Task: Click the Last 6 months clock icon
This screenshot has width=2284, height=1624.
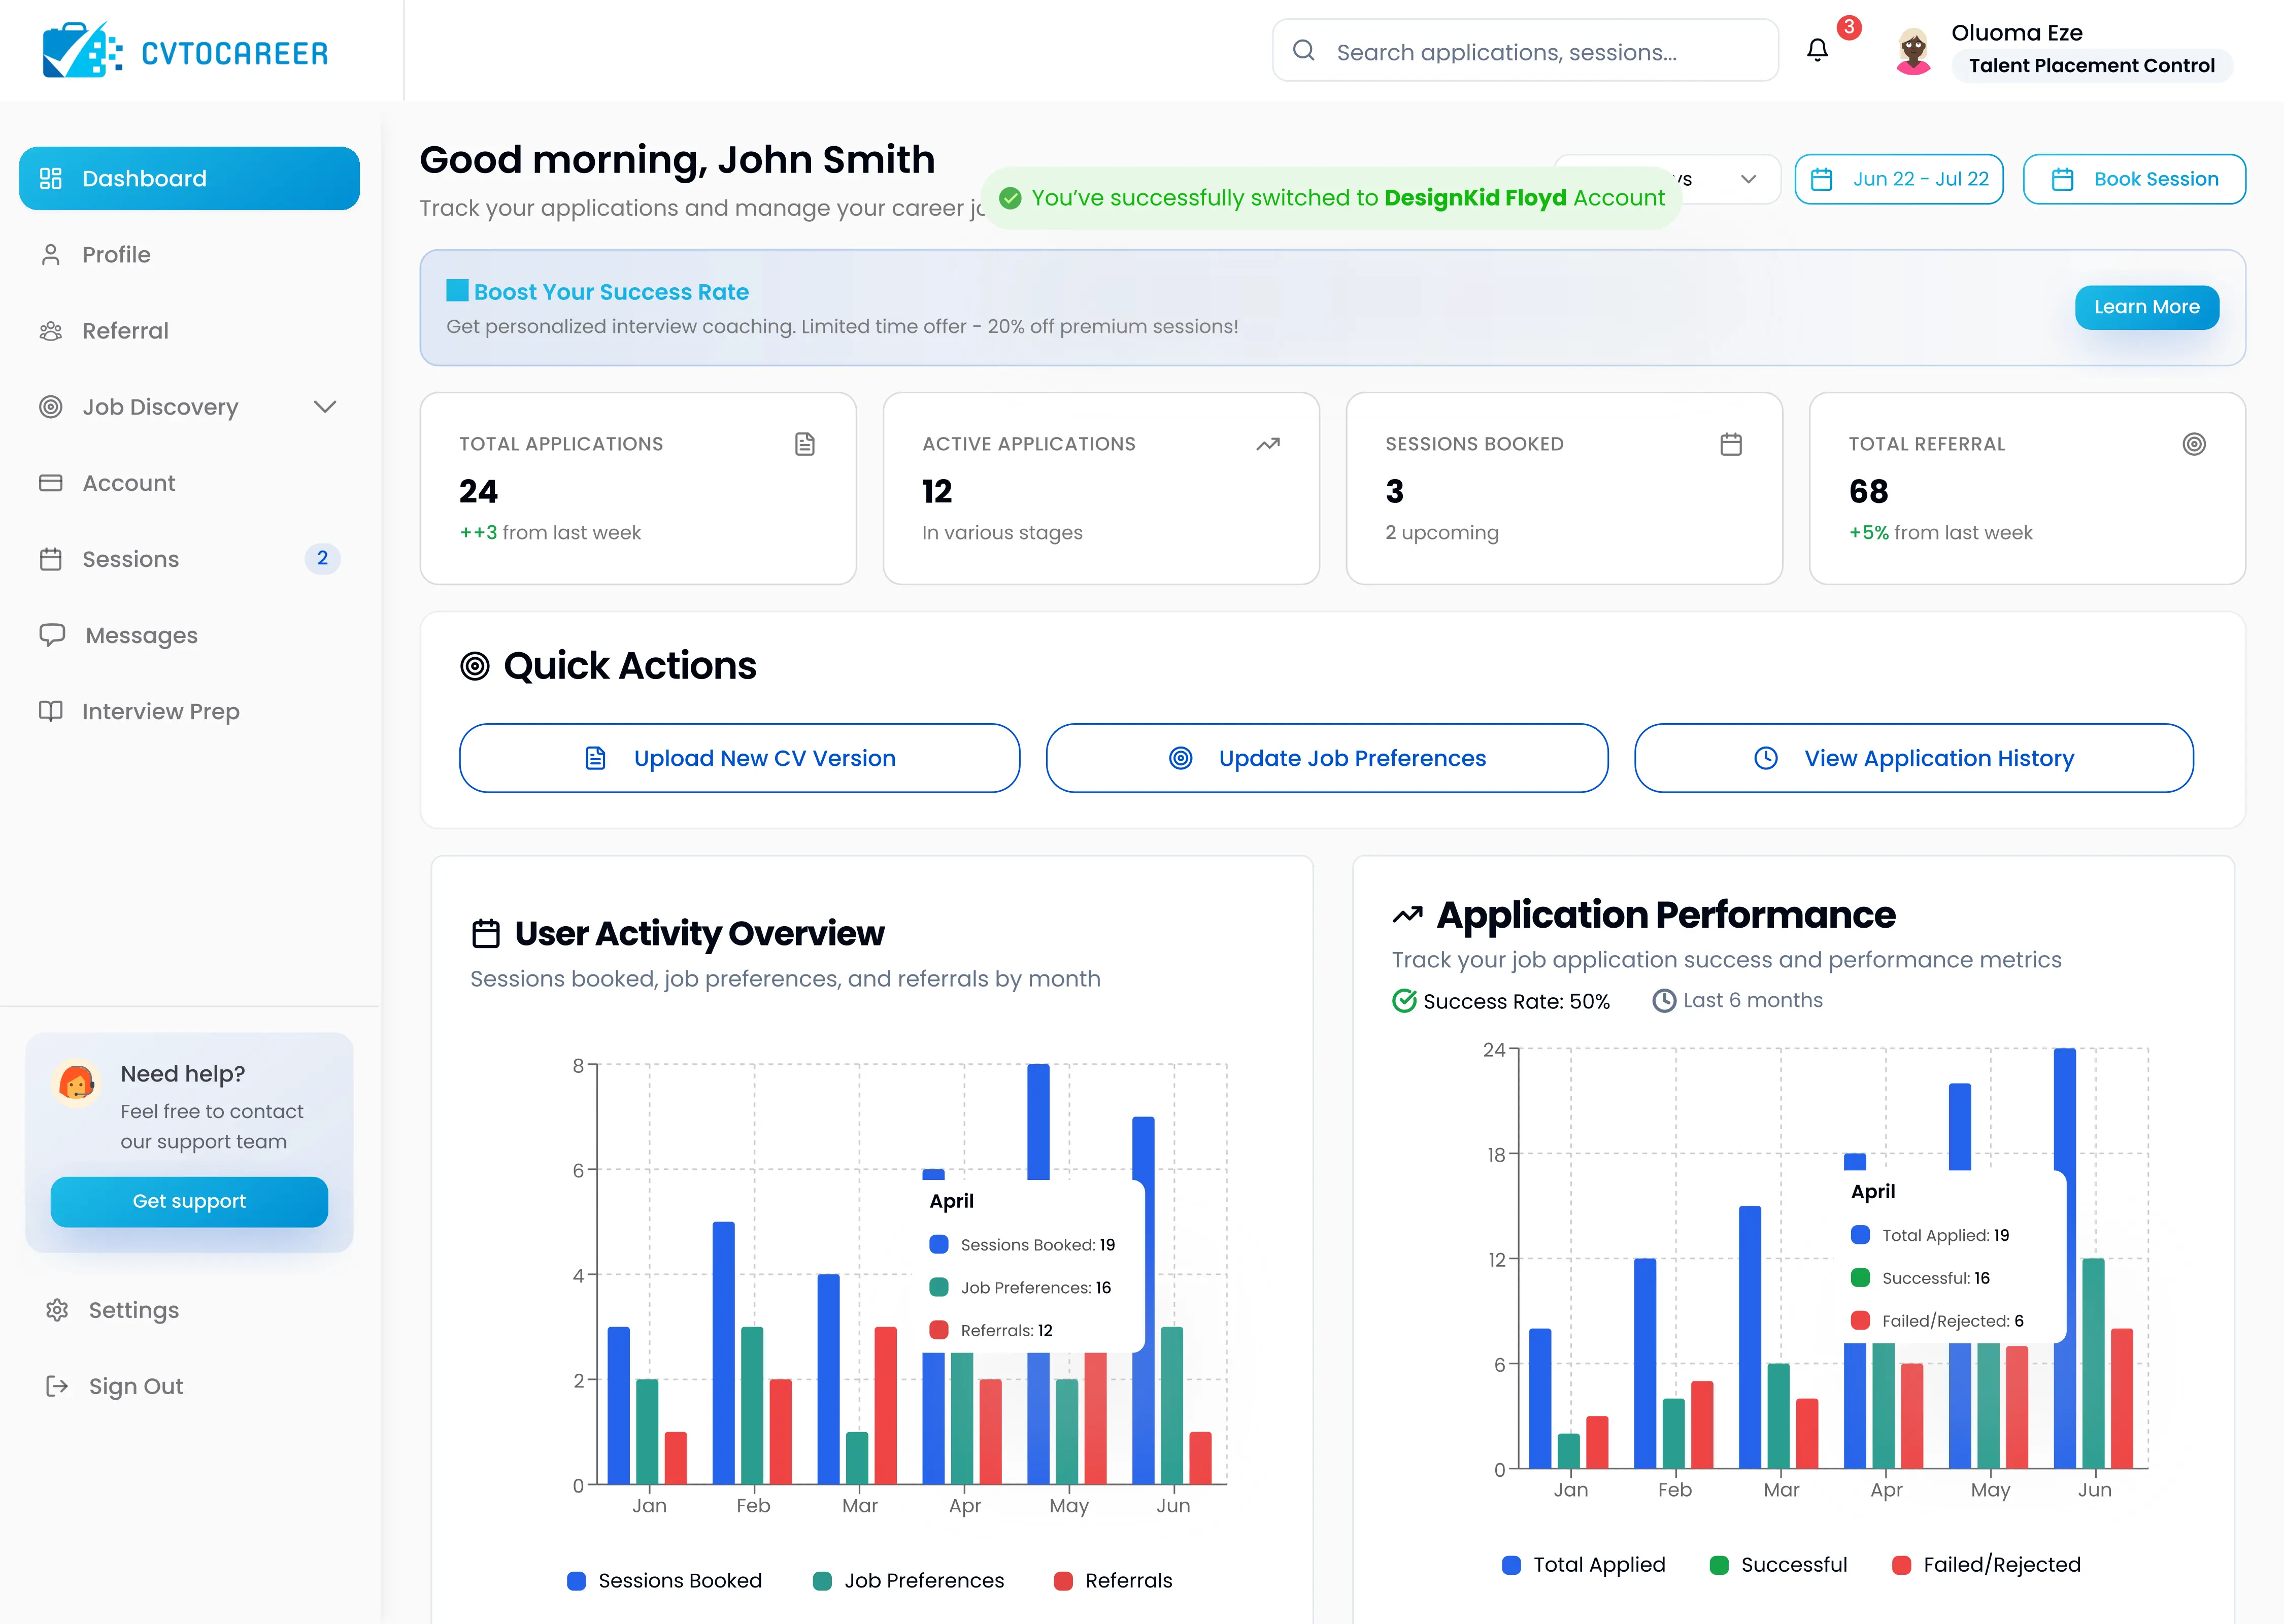Action: (x=1664, y=1000)
